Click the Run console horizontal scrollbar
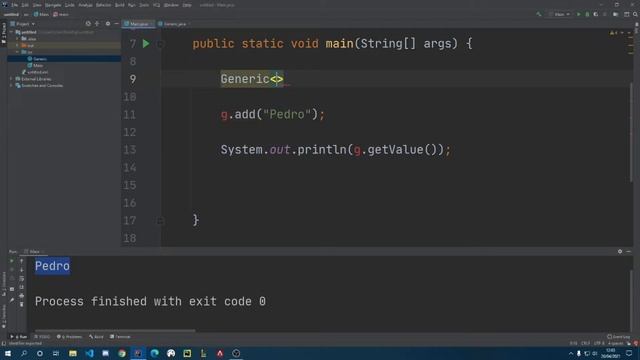This screenshot has height=360, width=640. pos(115,331)
